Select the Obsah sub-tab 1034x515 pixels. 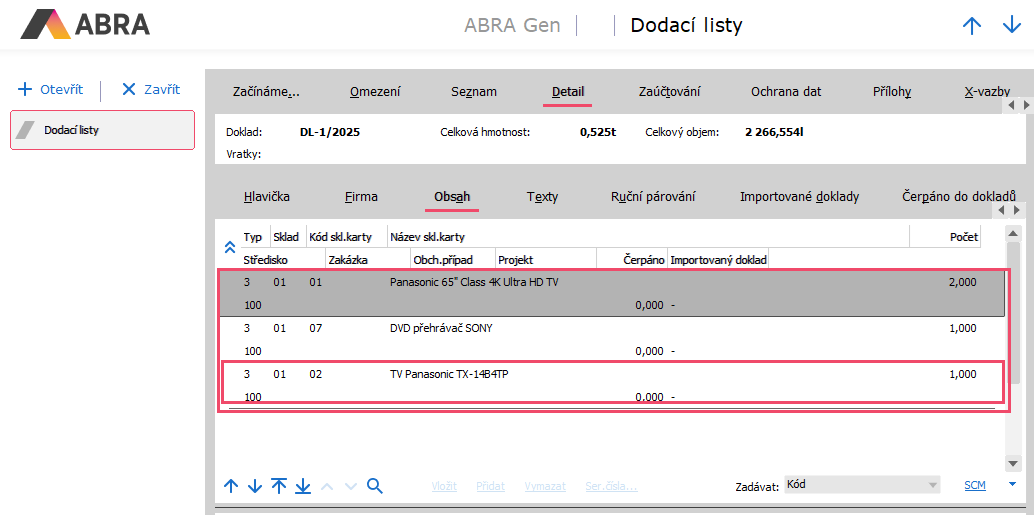coord(452,197)
